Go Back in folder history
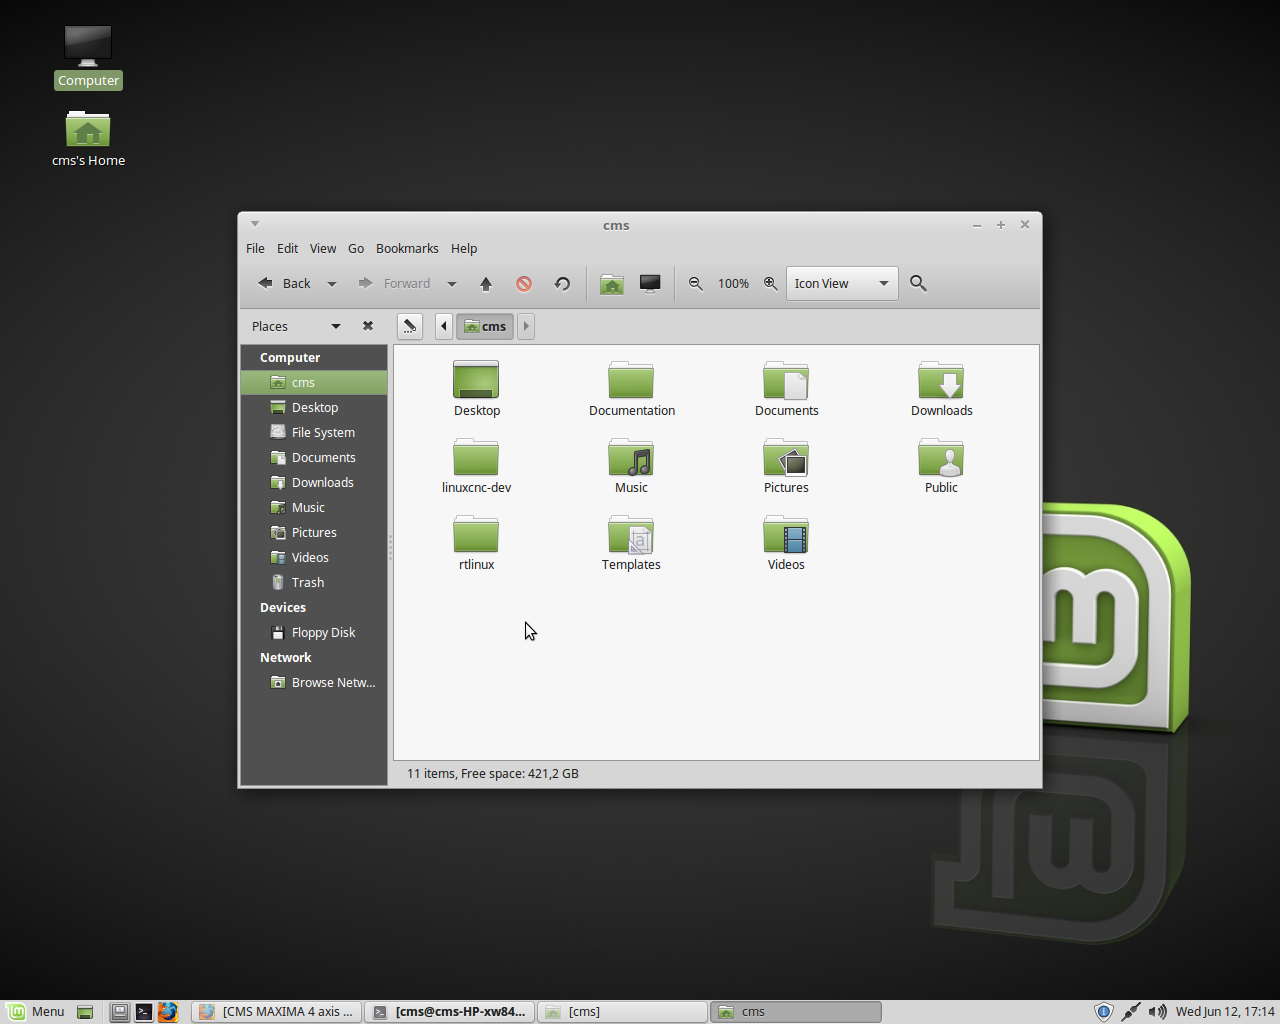The width and height of the screenshot is (1280, 1024). coord(284,284)
